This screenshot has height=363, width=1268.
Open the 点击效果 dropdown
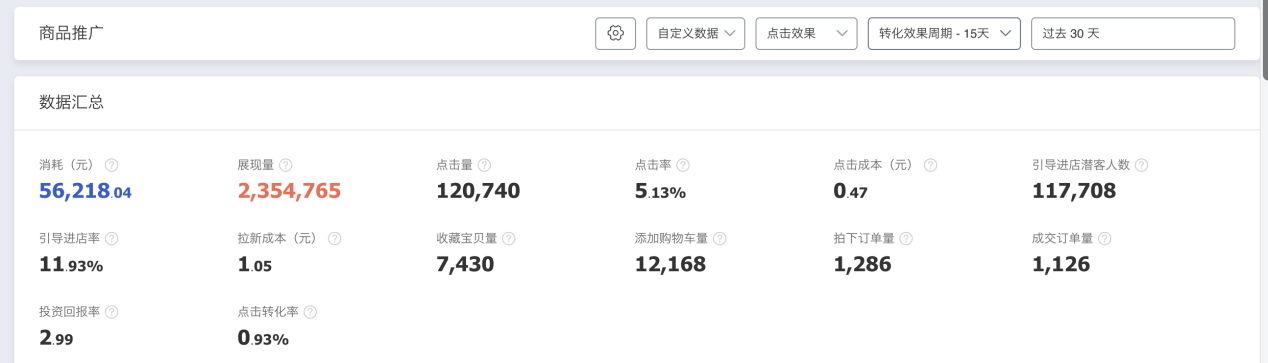806,33
